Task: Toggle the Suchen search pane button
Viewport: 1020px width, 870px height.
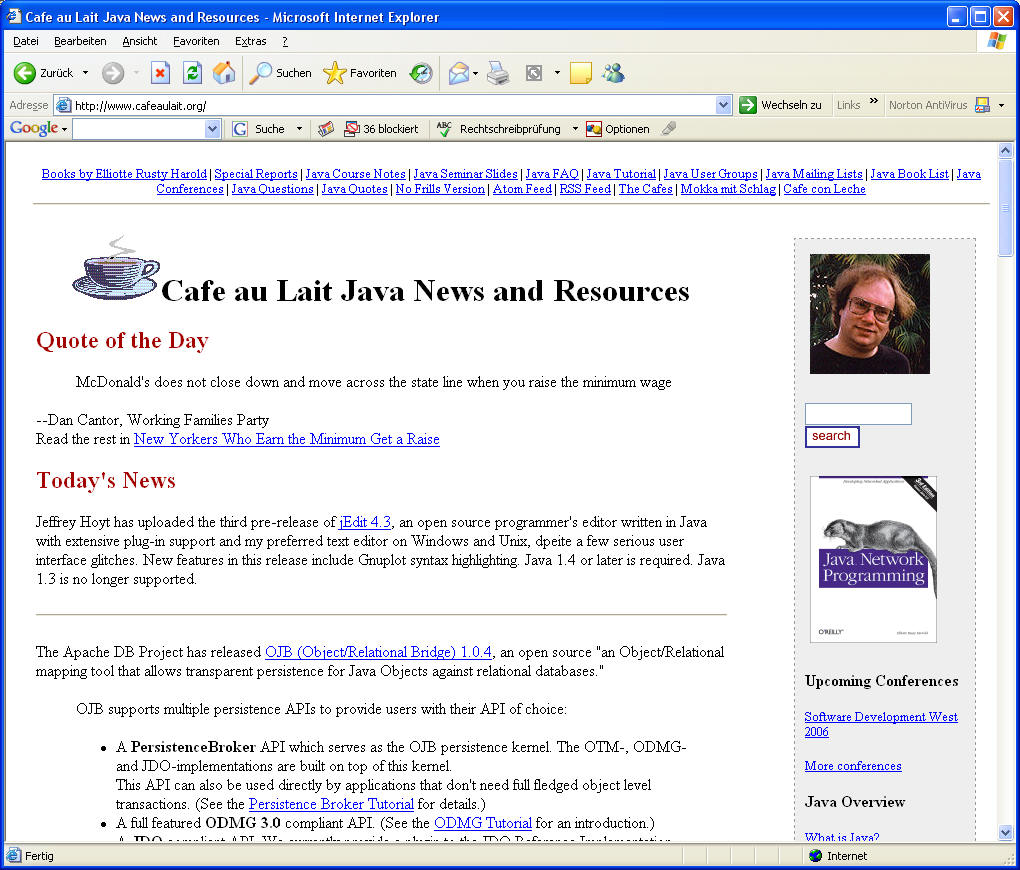Action: [x=281, y=73]
